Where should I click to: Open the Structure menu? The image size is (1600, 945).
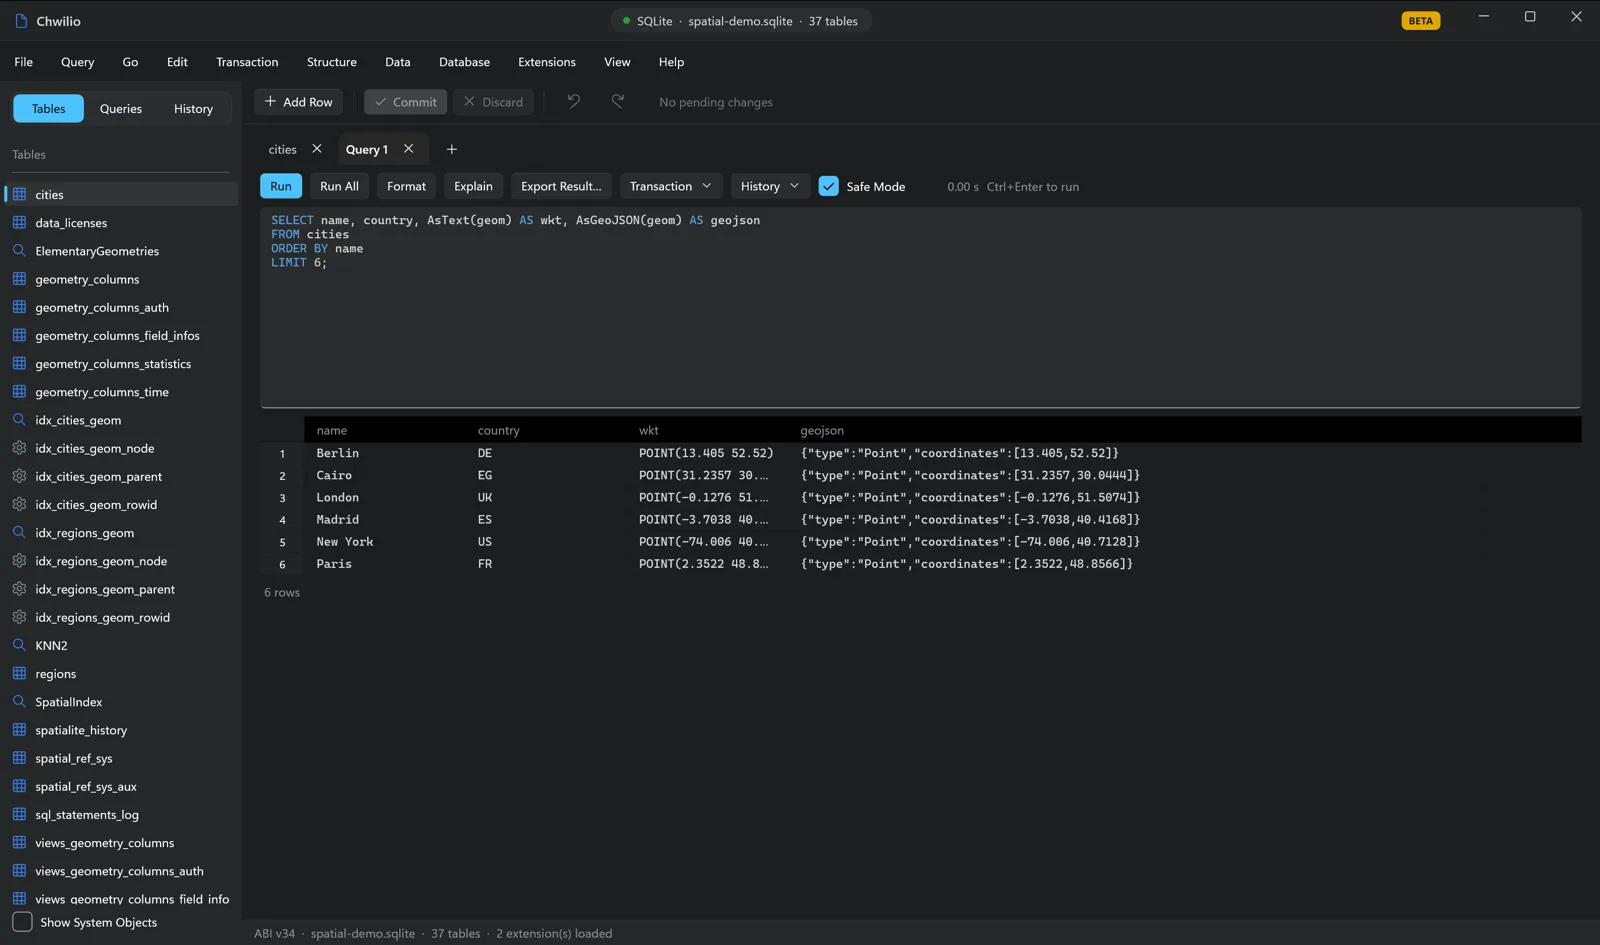click(332, 62)
